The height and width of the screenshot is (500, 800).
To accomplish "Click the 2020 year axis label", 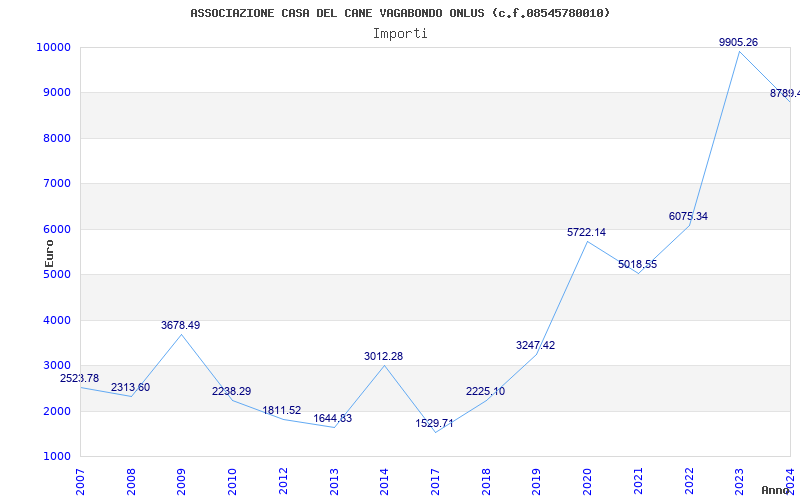I will 587,482.
